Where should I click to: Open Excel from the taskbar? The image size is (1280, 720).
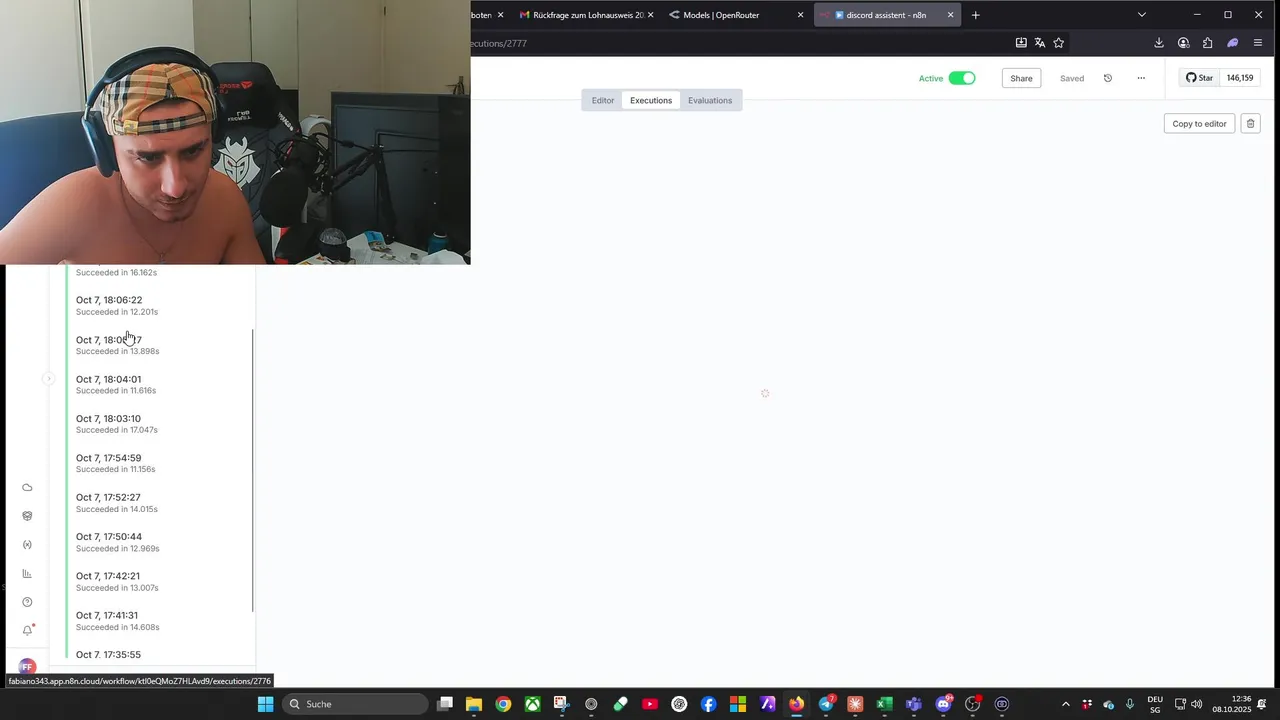point(884,704)
